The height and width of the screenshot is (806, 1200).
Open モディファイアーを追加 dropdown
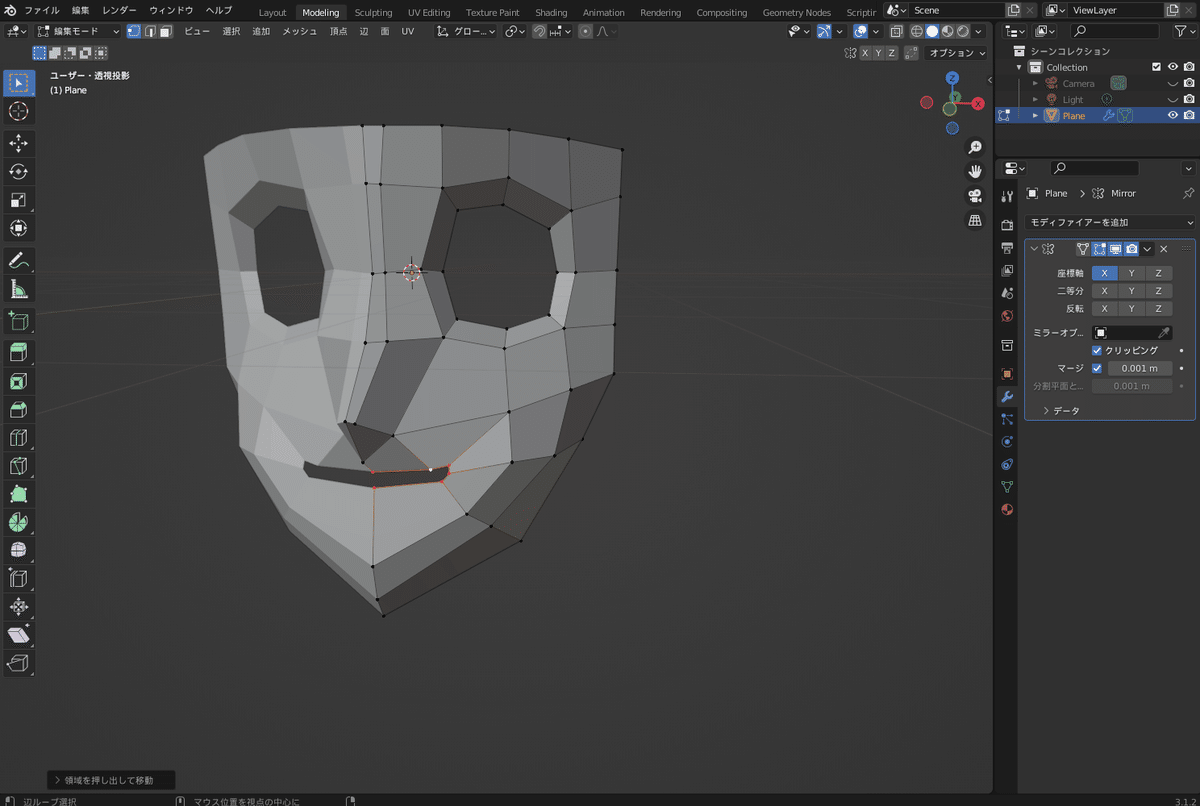1110,222
